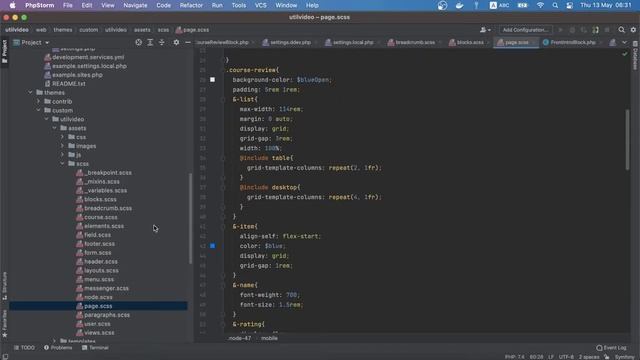This screenshot has height=360, width=640.
Task: Fold the .course-review block in gutter
Action: pos(222,70)
